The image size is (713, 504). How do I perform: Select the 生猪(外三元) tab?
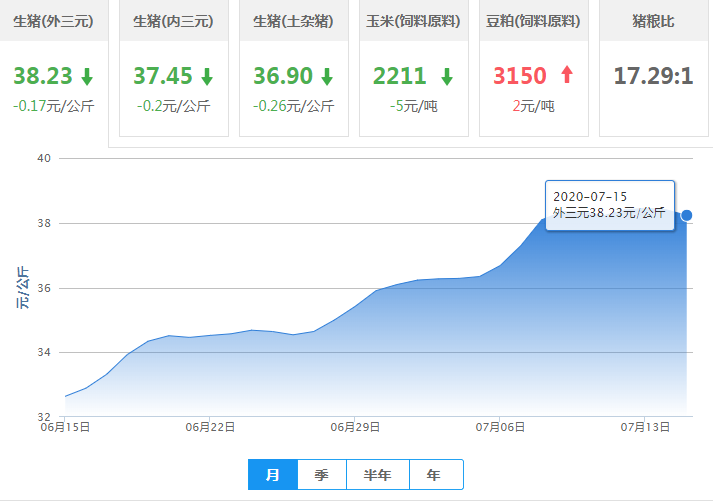(54, 21)
